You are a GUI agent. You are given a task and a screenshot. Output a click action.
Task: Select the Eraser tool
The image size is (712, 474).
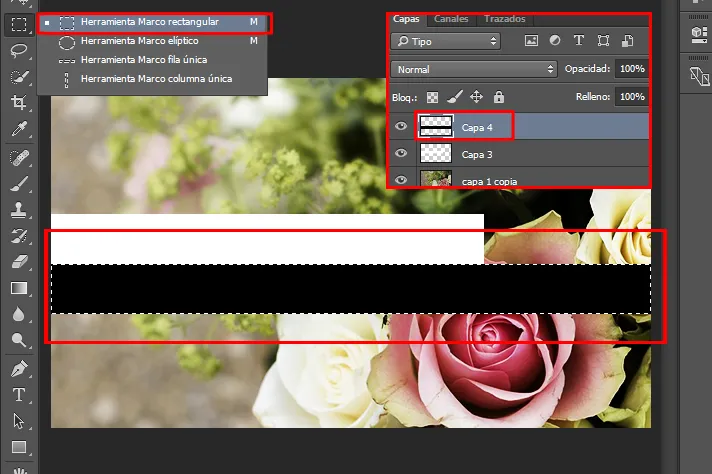[19, 262]
